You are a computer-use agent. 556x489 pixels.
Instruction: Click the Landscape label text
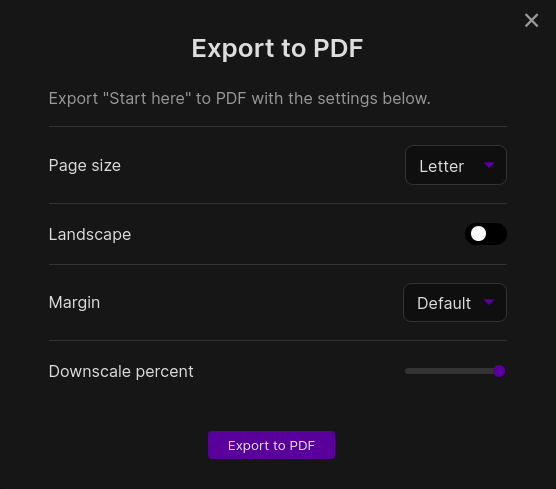[90, 234]
